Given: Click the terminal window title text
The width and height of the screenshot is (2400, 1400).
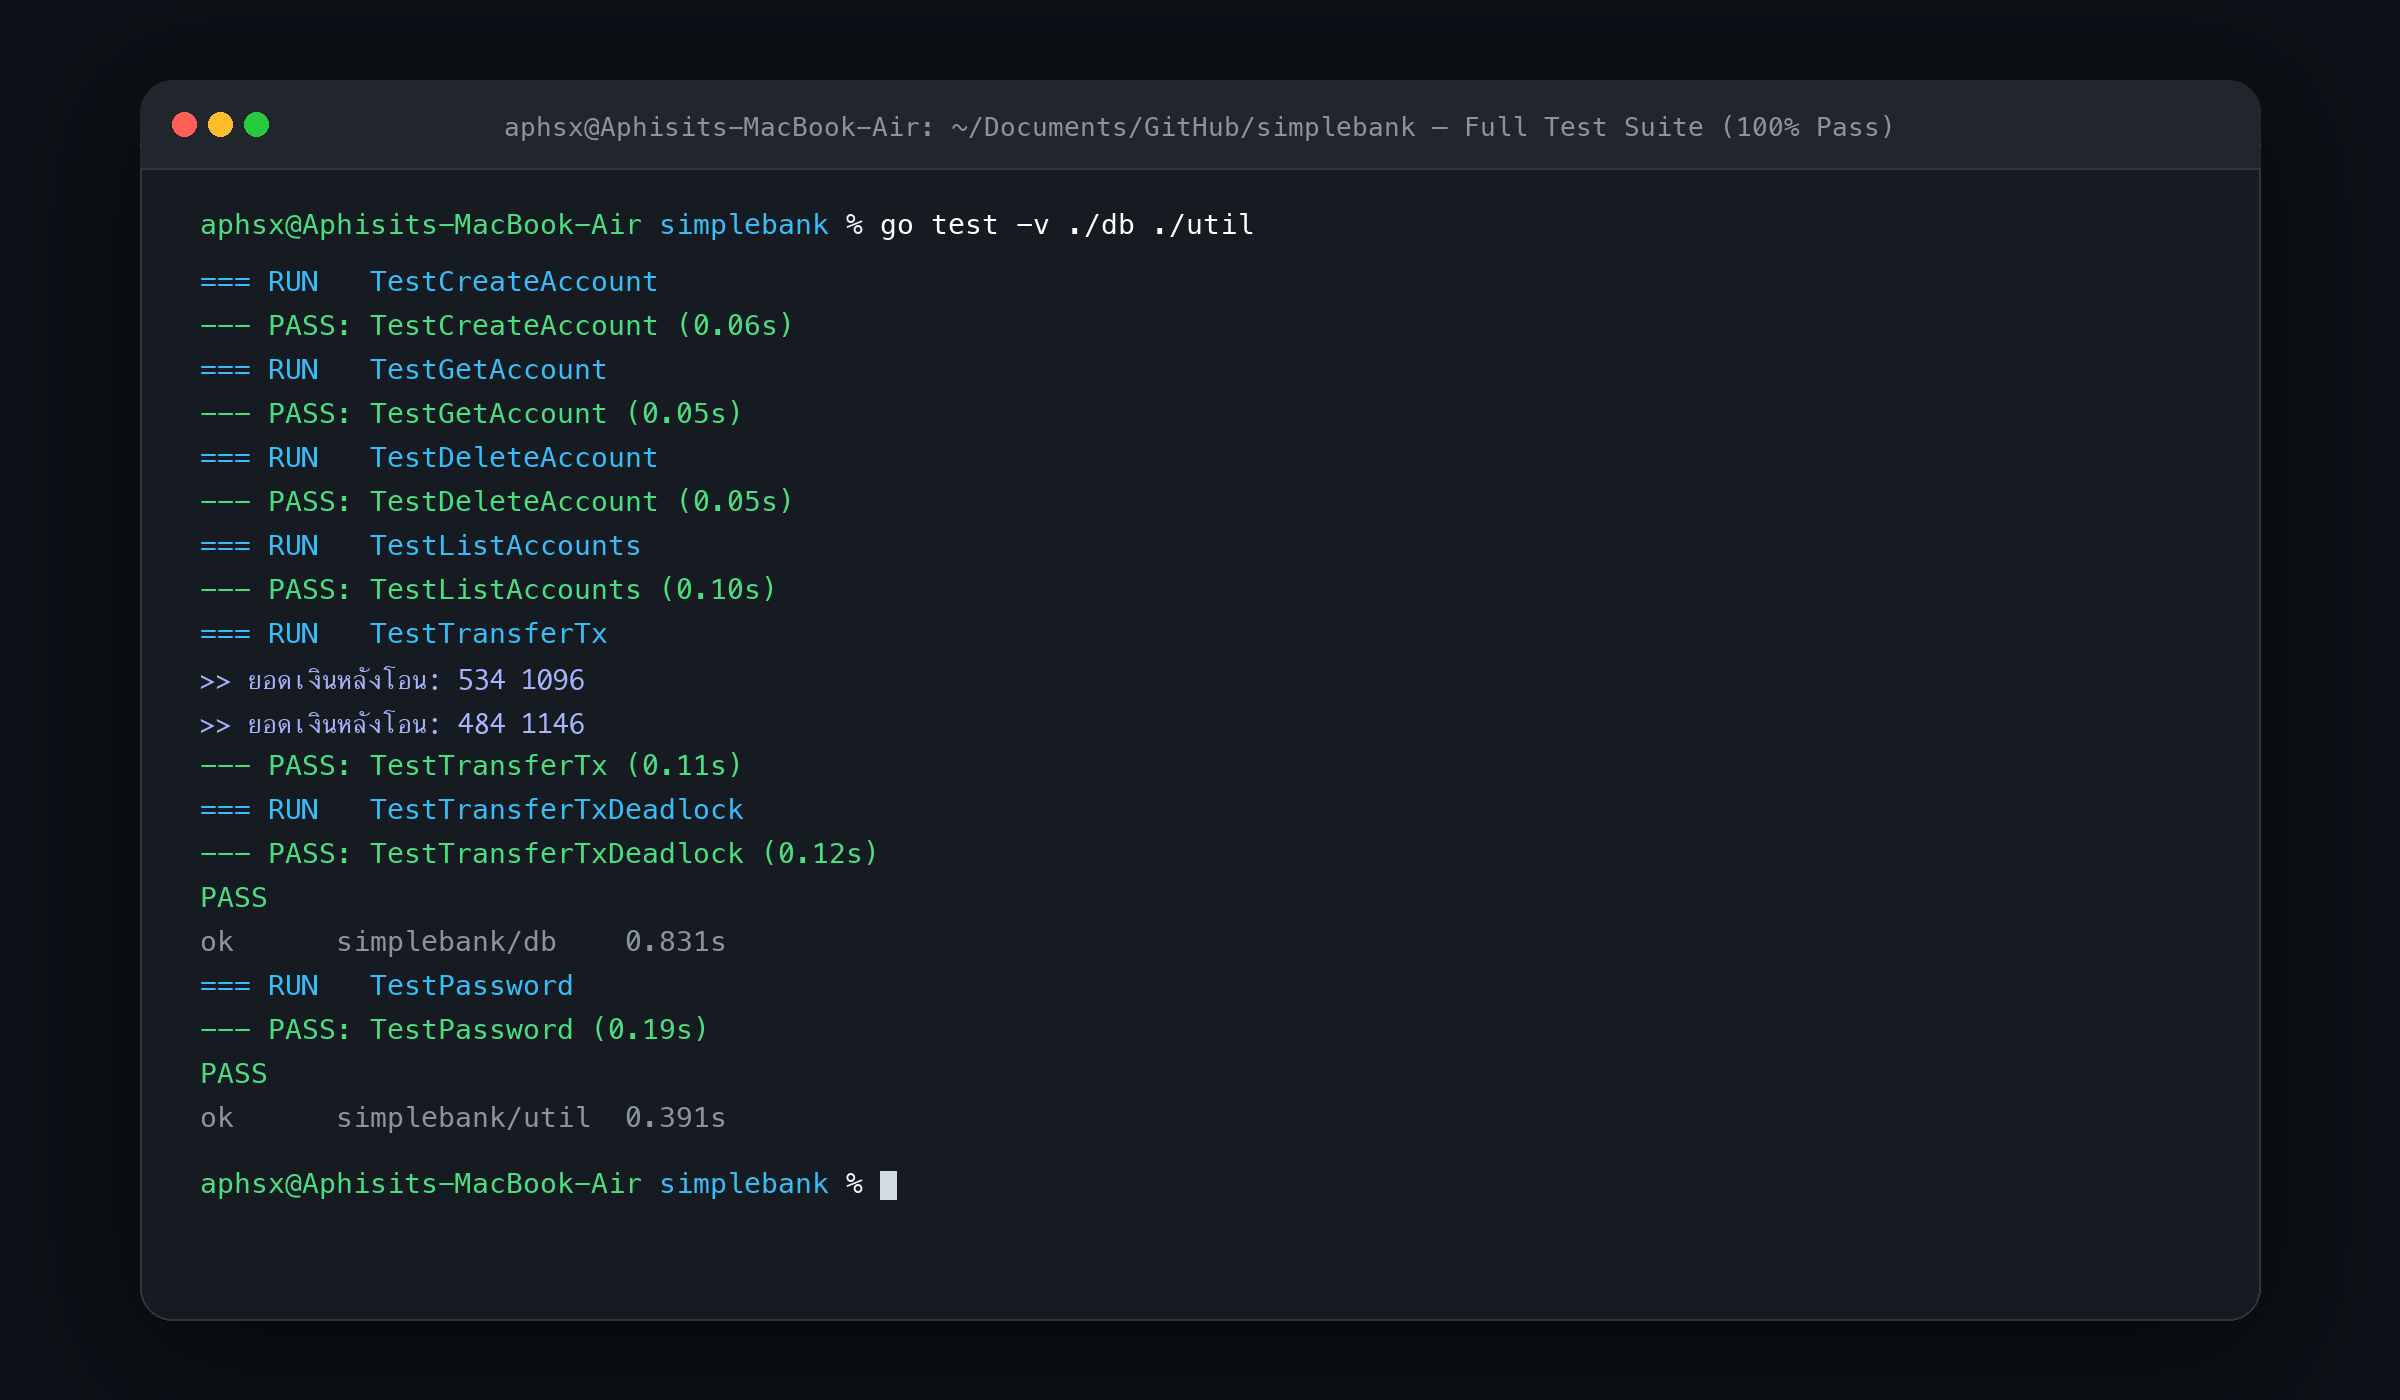Looking at the screenshot, I should coord(1199,127).
